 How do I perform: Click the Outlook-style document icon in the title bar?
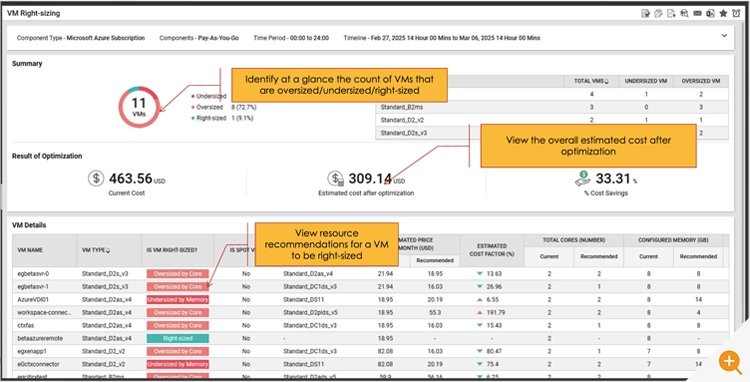(710, 13)
